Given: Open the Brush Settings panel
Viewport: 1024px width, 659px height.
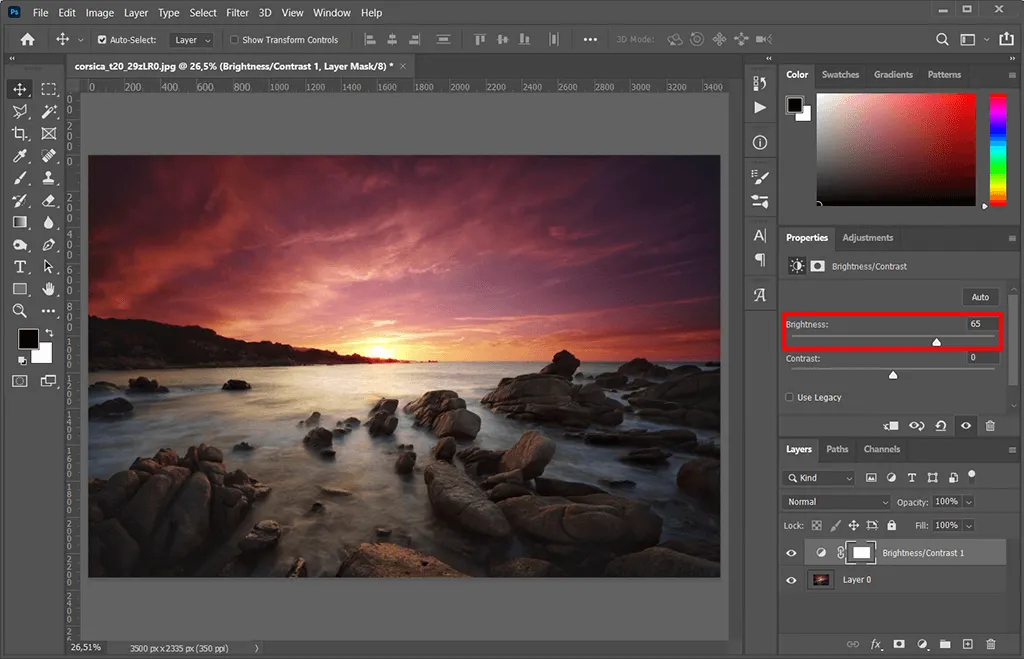Looking at the screenshot, I should pyautogui.click(x=760, y=177).
